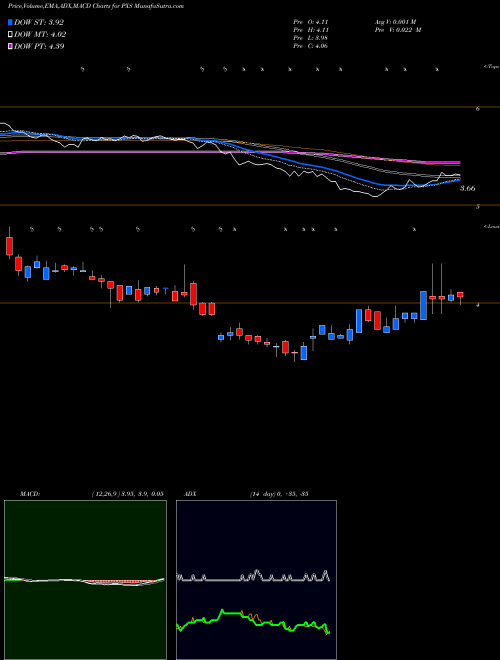Image resolution: width=500 pixels, height=660 pixels.
Task: Click the ADX '(14 day)' values text
Action: [x=279, y=494]
